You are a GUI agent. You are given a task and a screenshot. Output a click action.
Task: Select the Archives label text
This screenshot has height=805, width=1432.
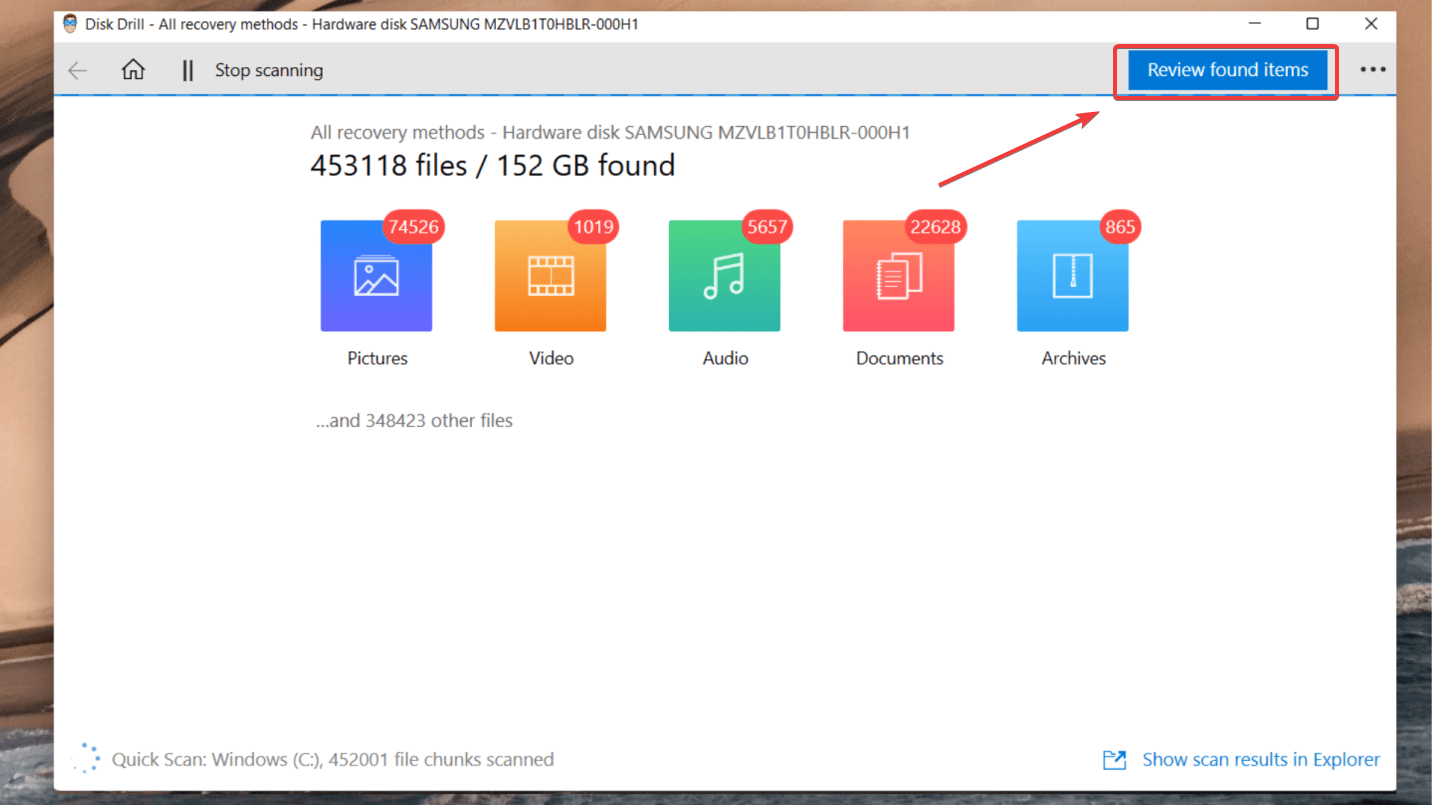[1073, 358]
